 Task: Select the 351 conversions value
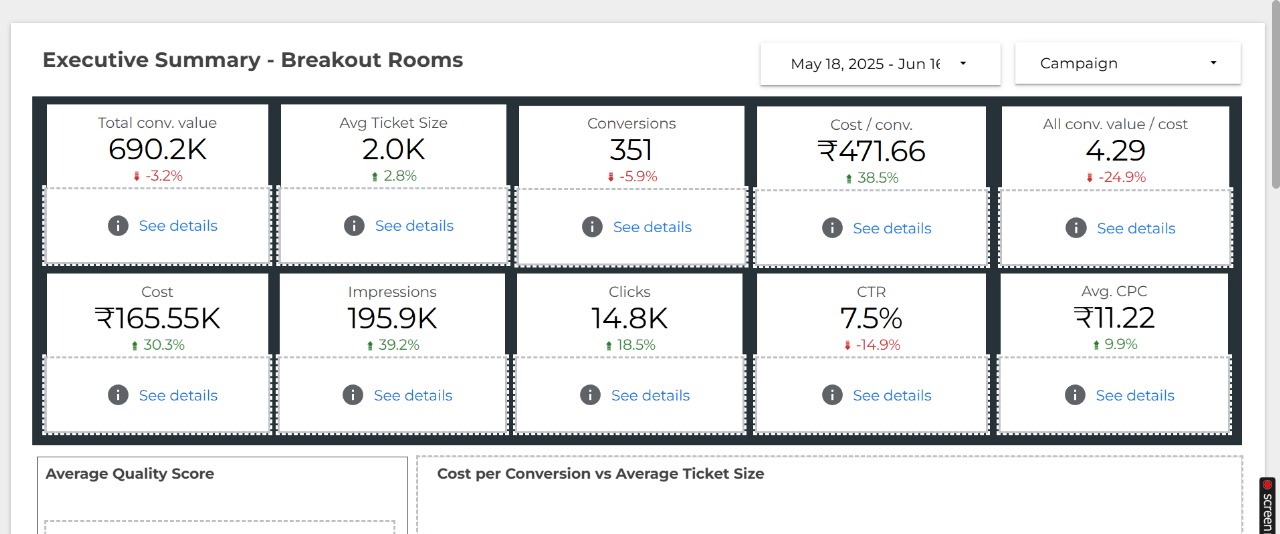631,150
